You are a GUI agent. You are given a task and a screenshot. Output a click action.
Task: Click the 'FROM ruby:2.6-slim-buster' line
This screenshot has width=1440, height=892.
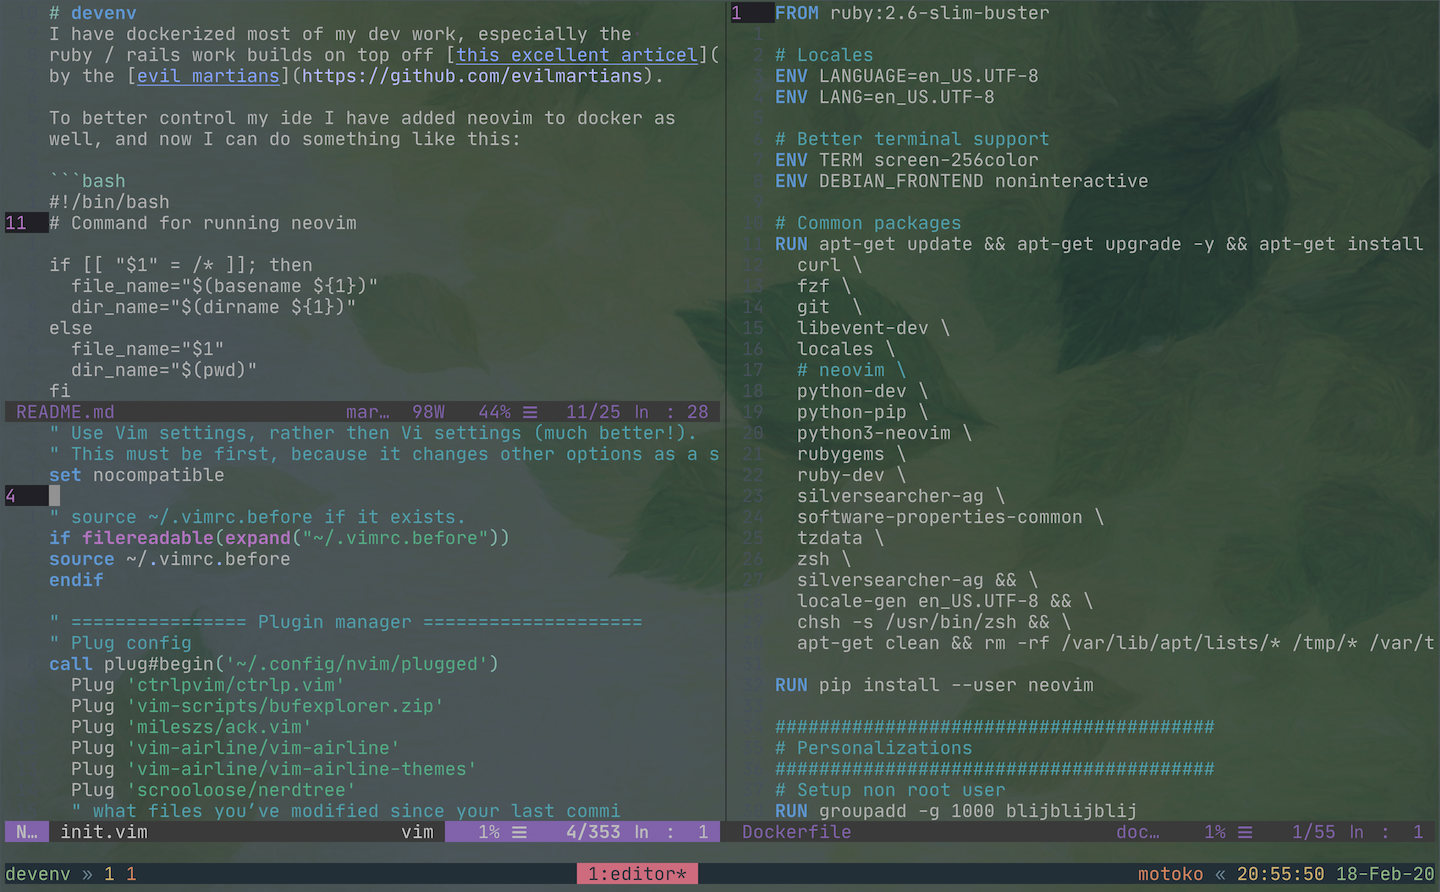coord(912,13)
